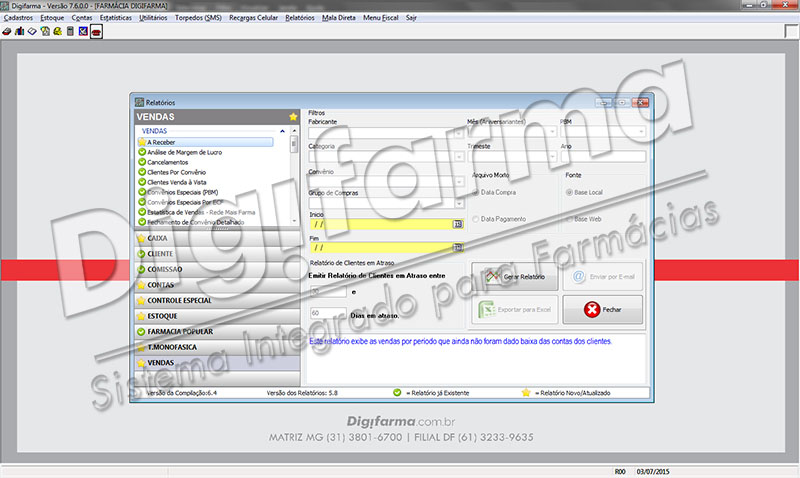Click the yellow figure toolbar icon

pos(58,32)
